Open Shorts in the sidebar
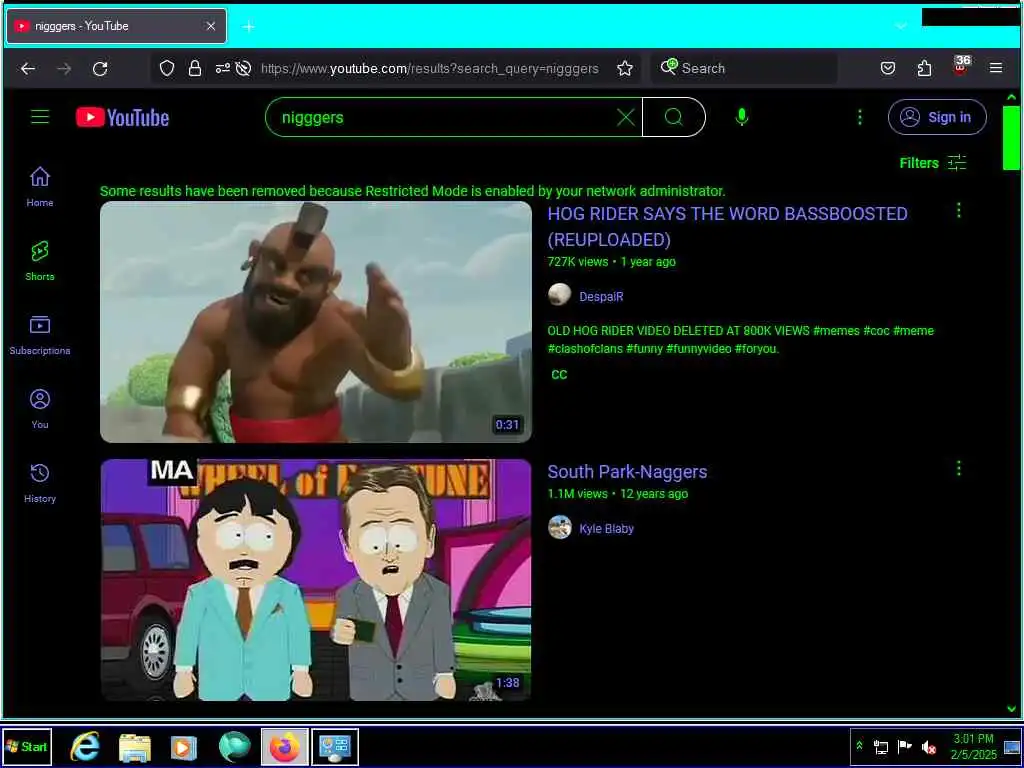1024x768 pixels. pos(40,261)
